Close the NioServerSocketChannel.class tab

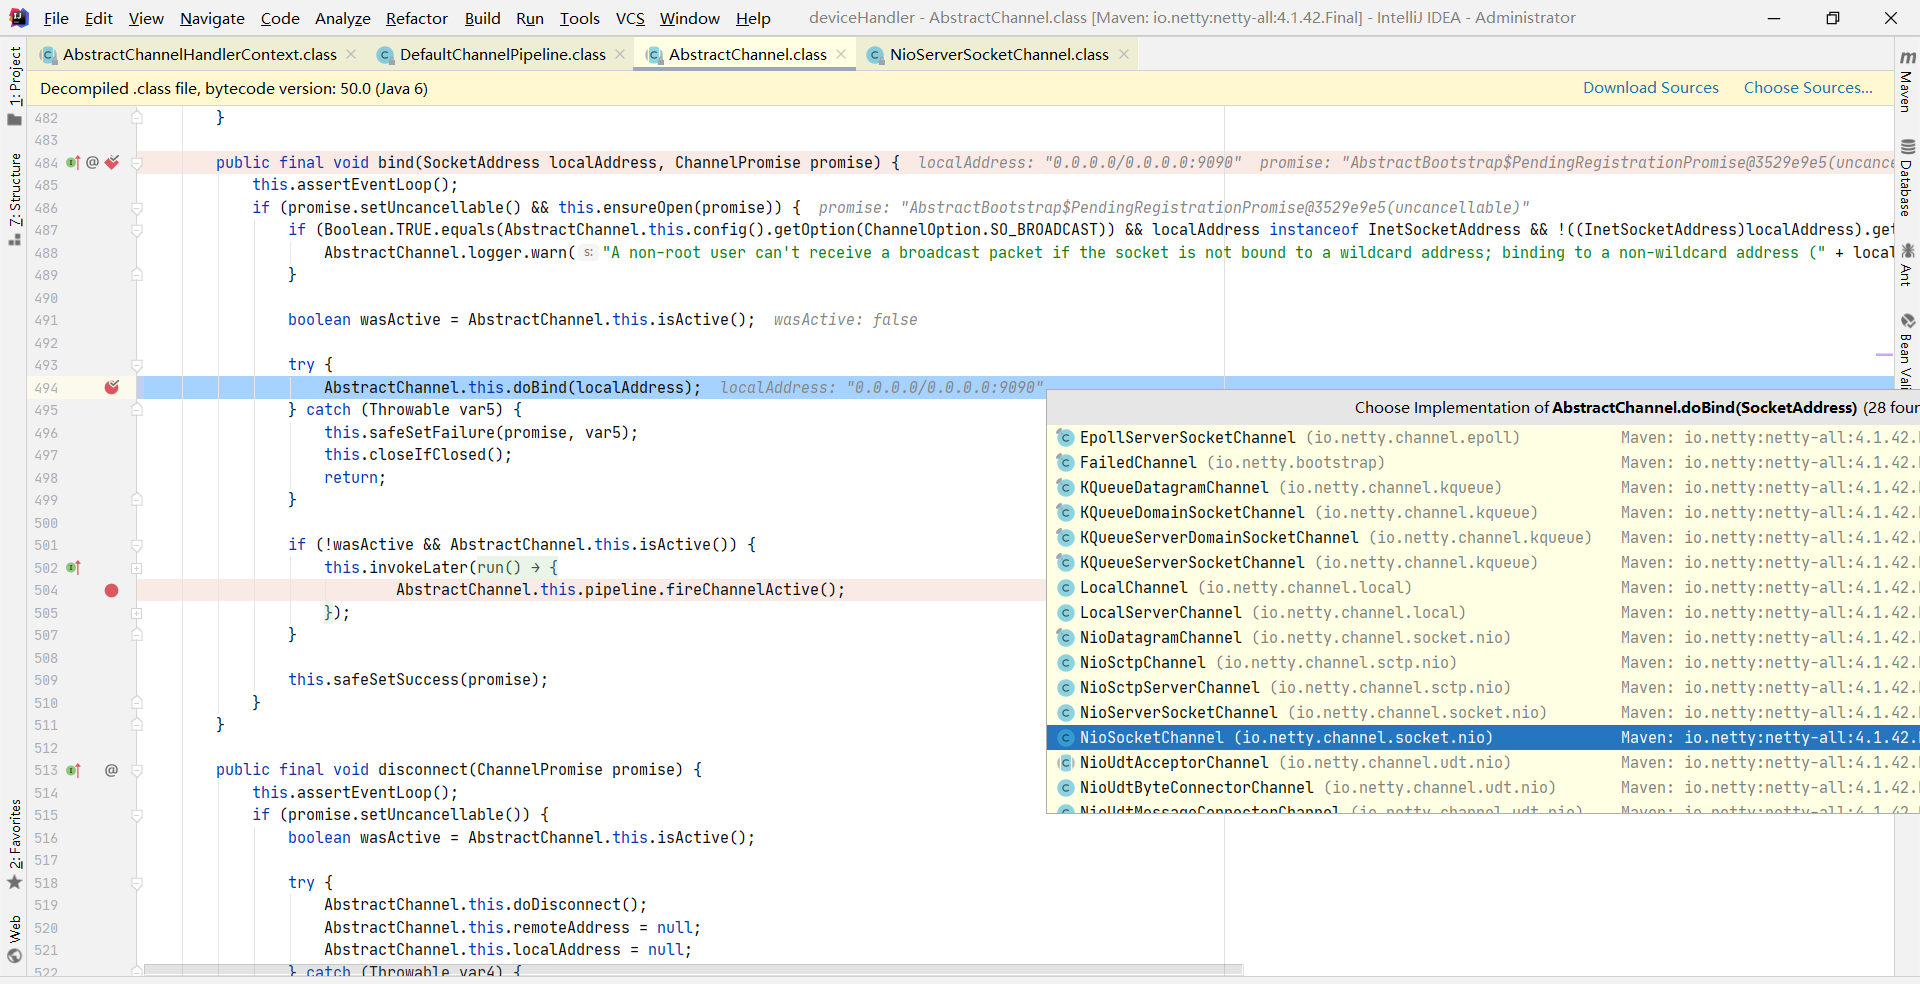(1124, 54)
